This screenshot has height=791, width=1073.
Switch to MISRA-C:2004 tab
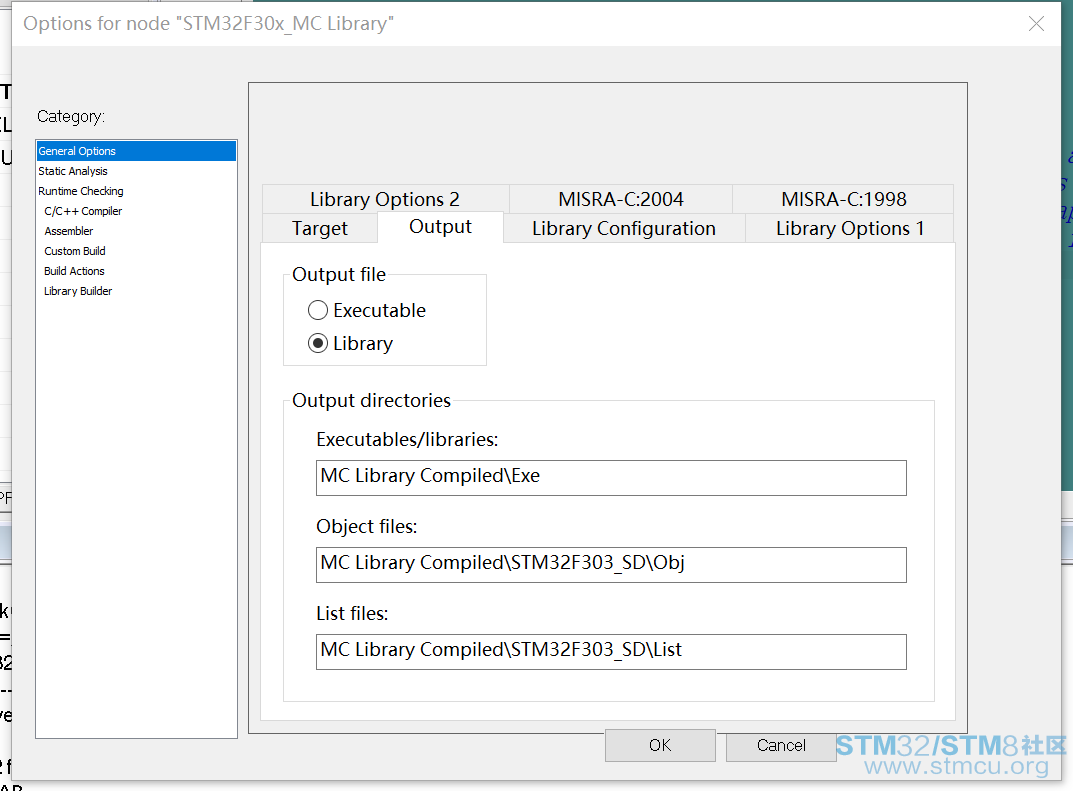[x=621, y=199]
